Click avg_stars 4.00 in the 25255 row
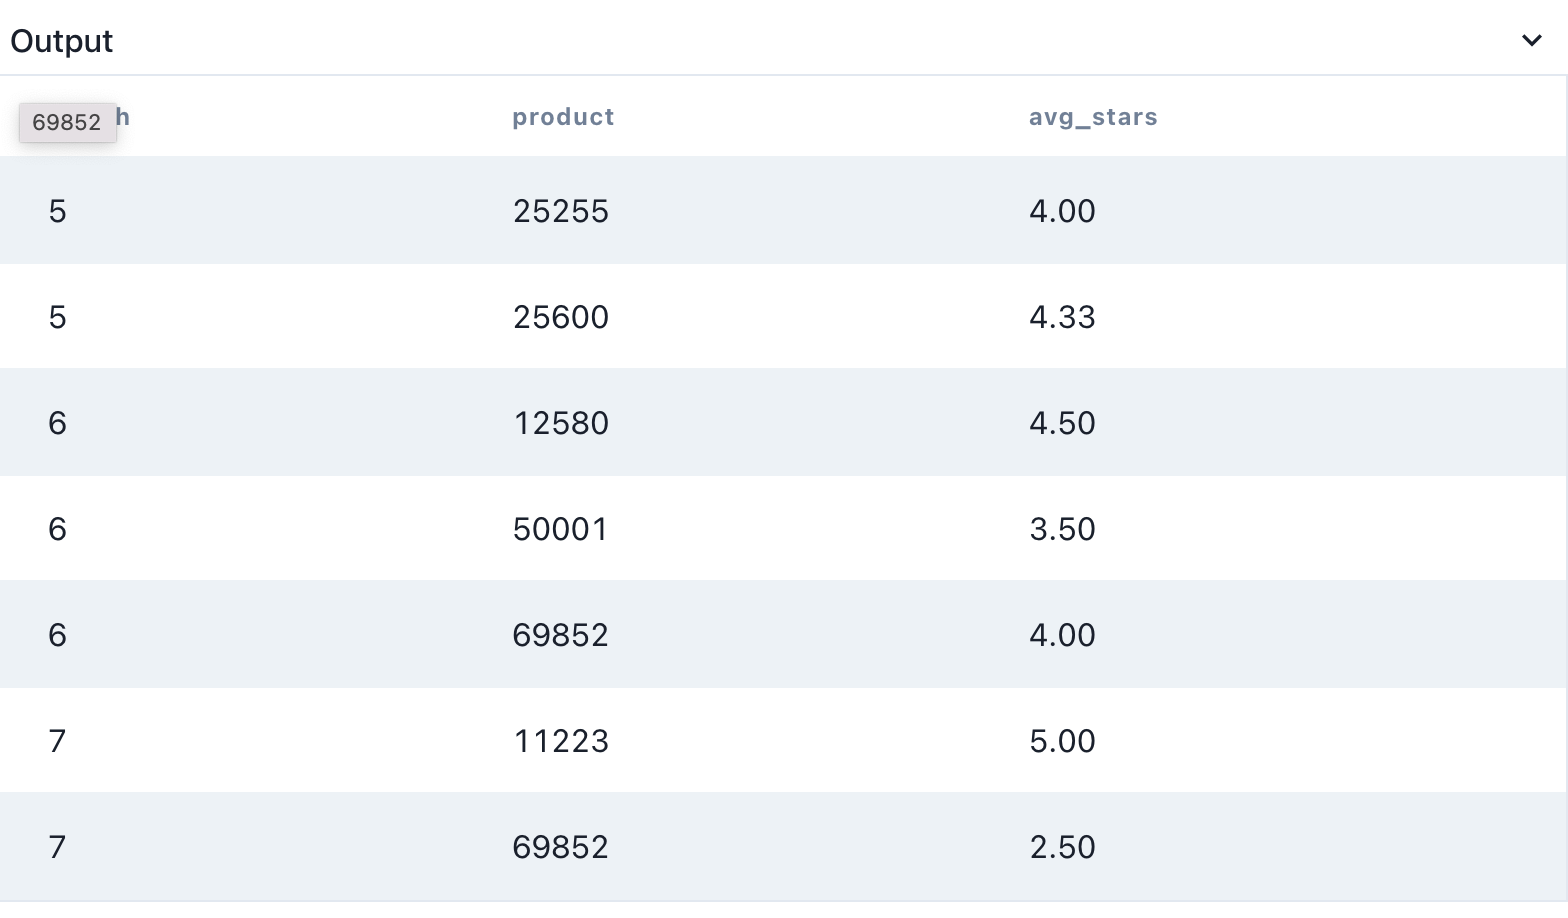 pos(1062,211)
